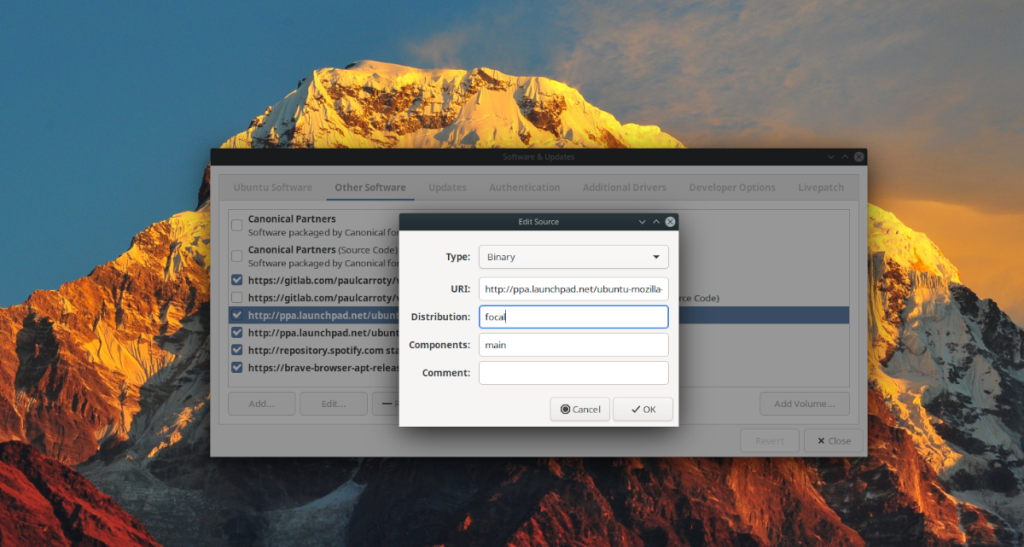Click the Add... button in Software & Updates
1024x547 pixels.
coord(261,404)
